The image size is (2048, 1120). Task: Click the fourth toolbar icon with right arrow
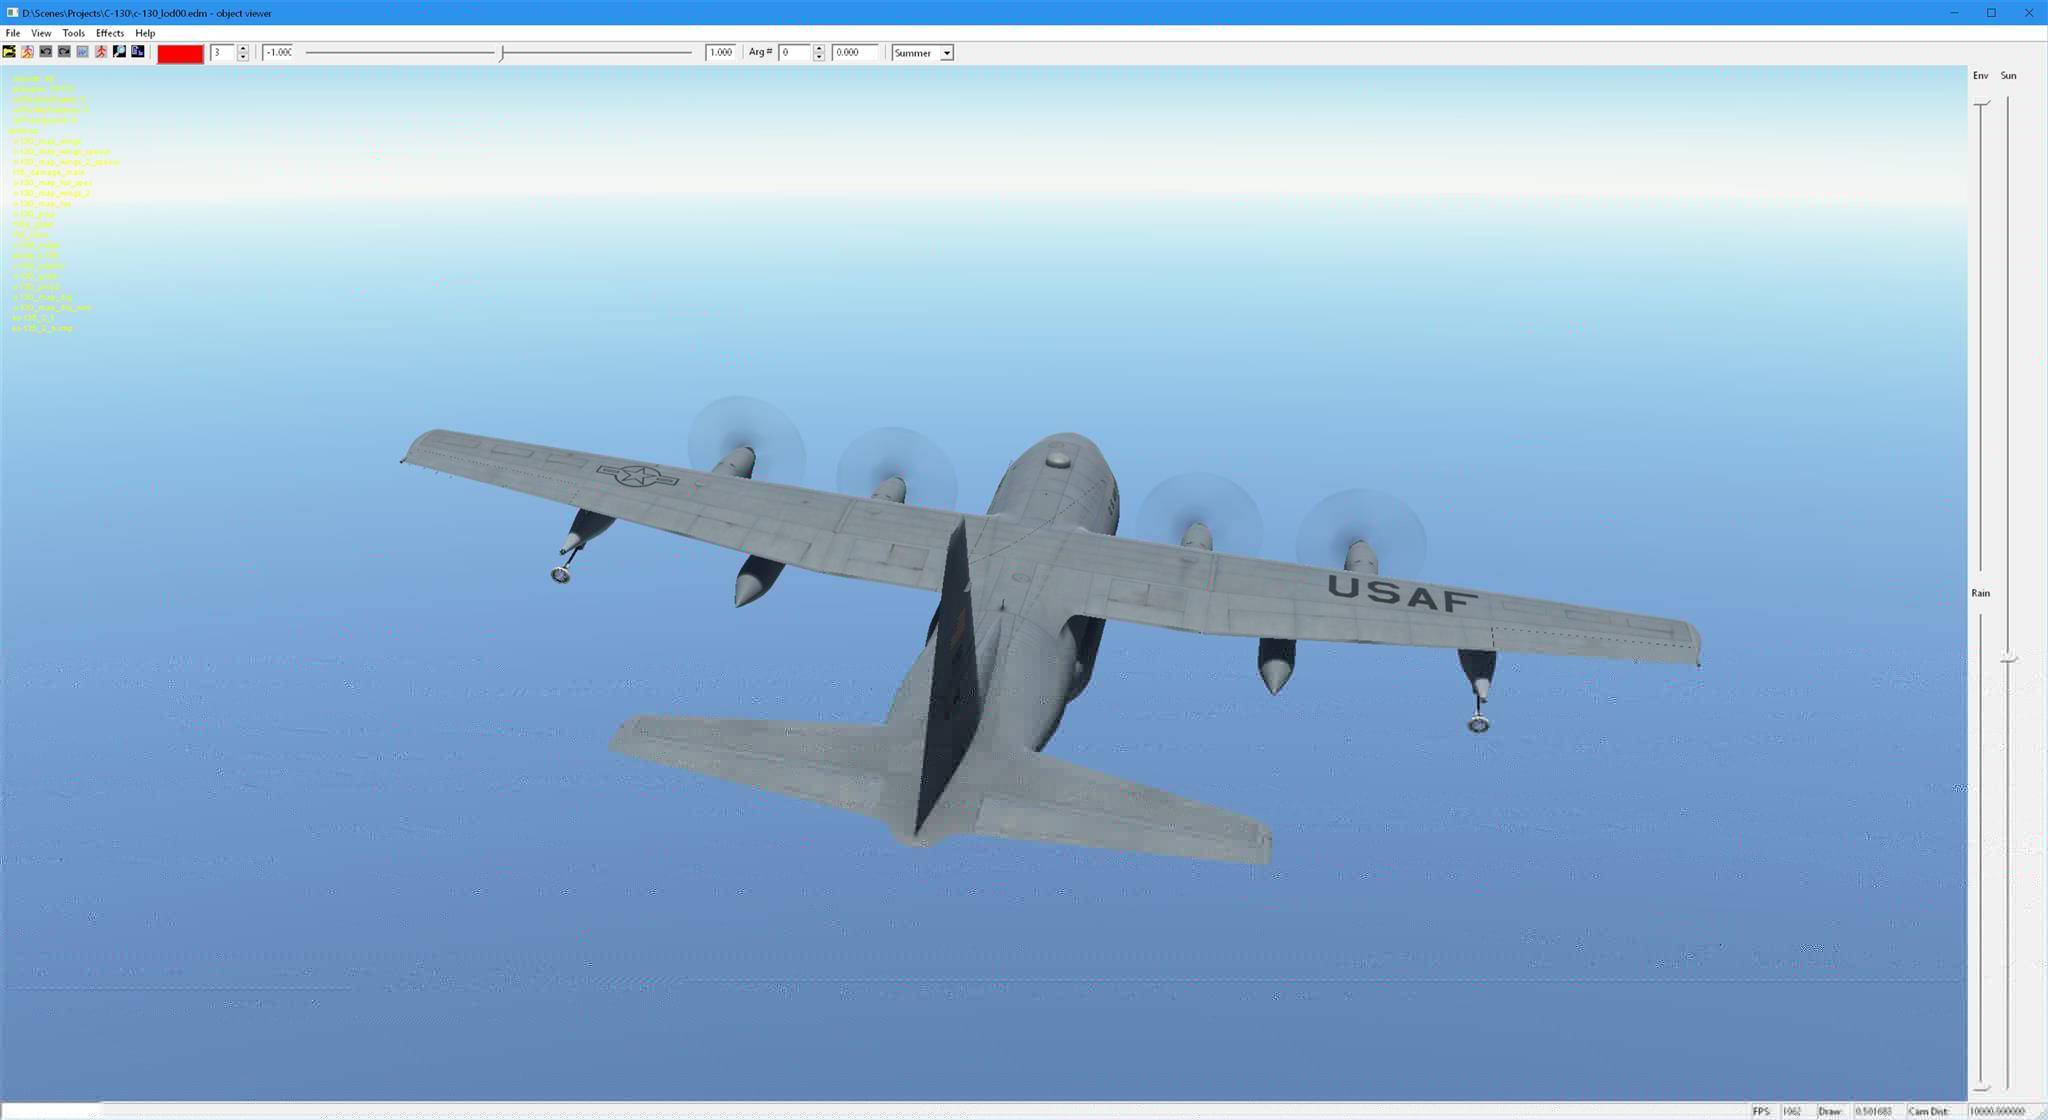click(64, 52)
